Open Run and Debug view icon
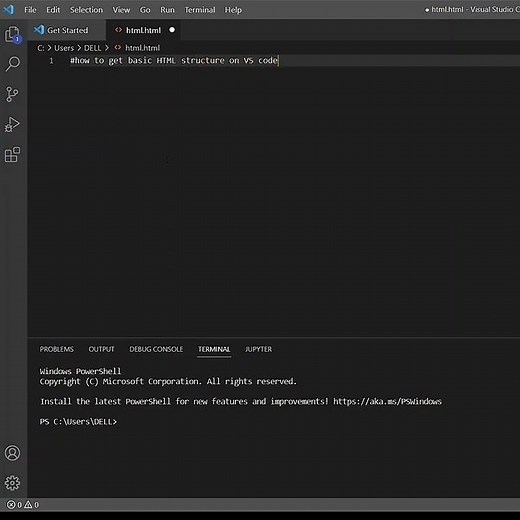This screenshot has width=520, height=520. point(12,124)
